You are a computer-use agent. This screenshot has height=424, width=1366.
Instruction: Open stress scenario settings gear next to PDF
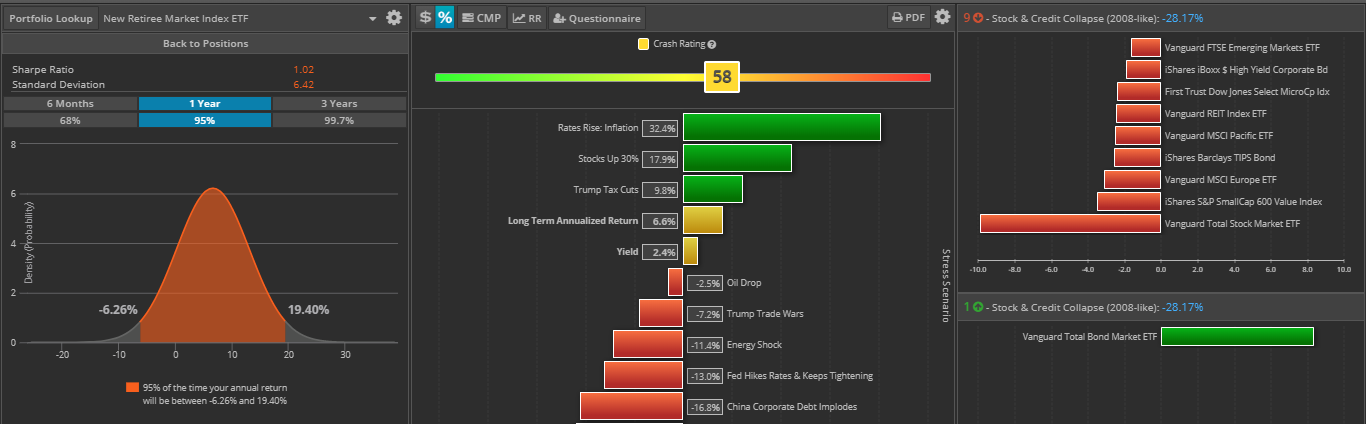click(x=942, y=18)
